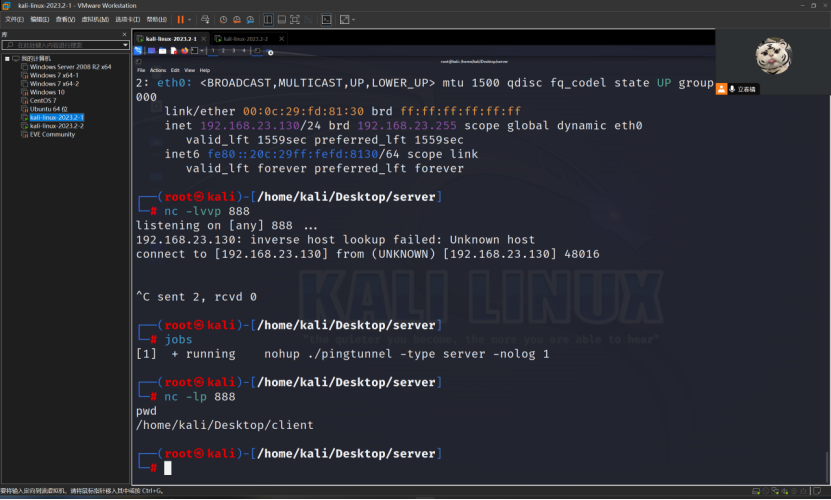Click the sound card status icon
The width and height of the screenshot is (831, 500).
pyautogui.click(x=785, y=491)
